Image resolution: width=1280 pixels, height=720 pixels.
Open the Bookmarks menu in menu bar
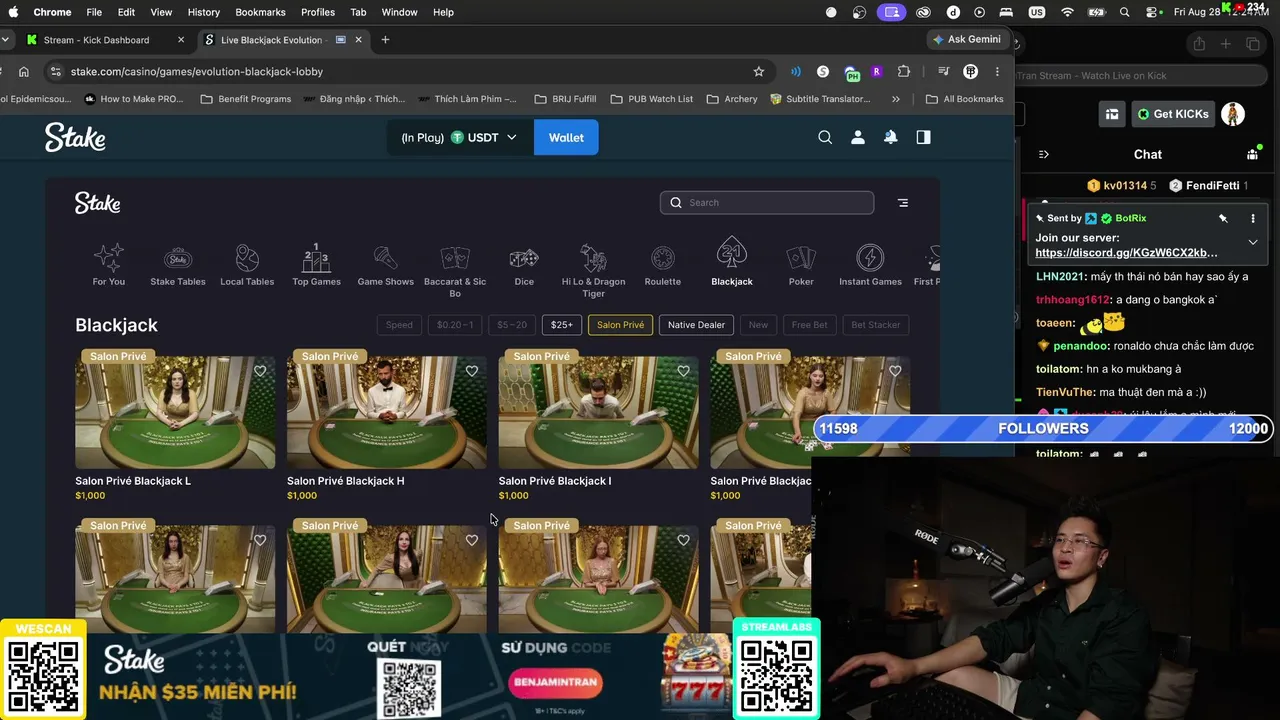coord(261,12)
